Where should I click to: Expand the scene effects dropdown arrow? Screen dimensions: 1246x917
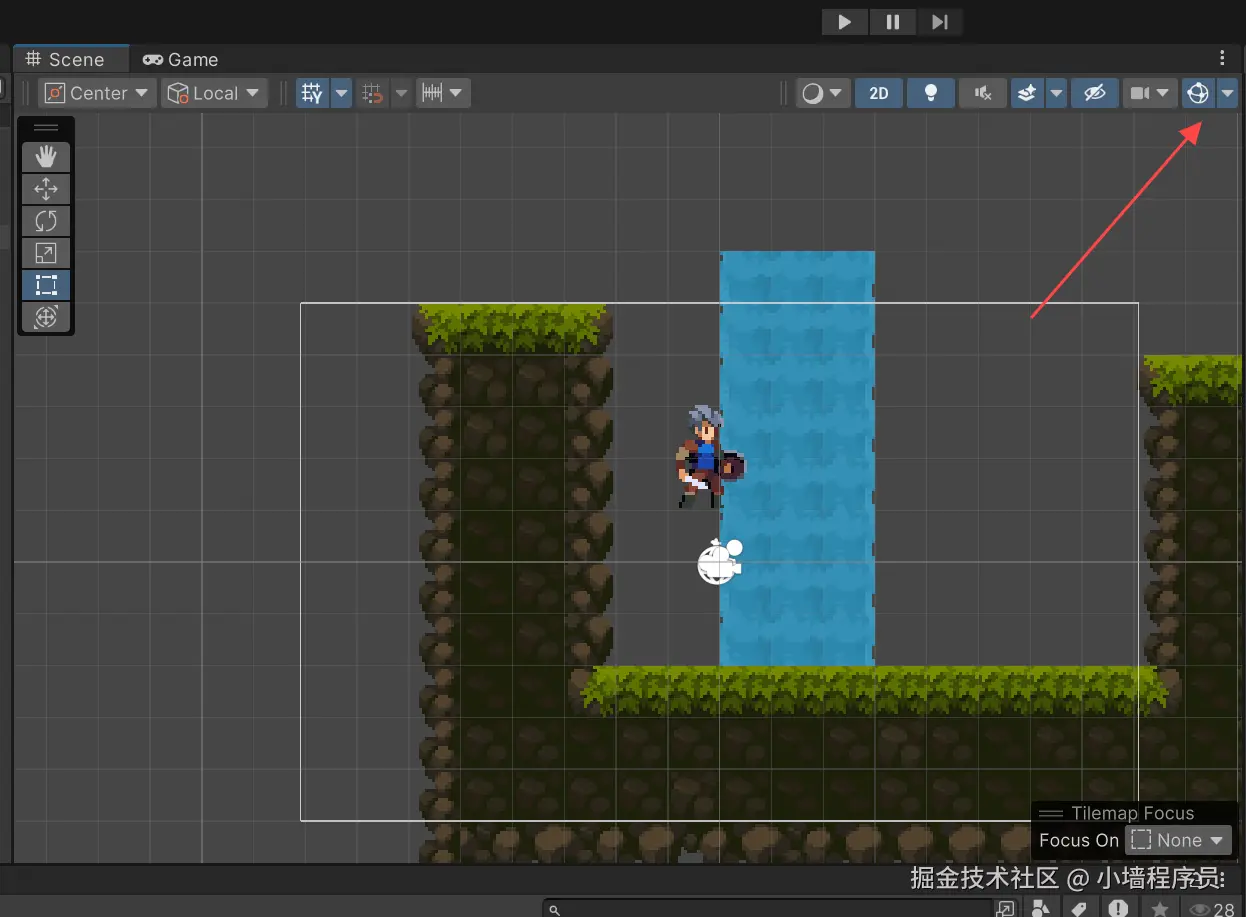pyautogui.click(x=1056, y=93)
